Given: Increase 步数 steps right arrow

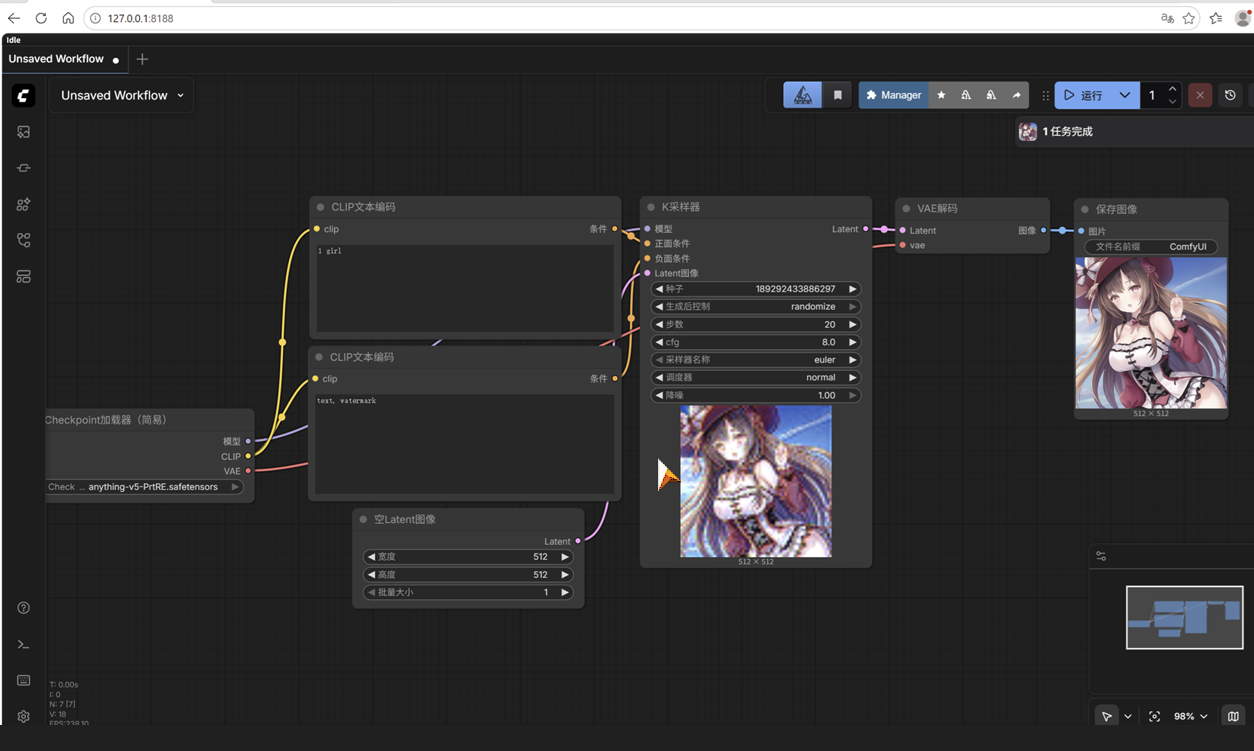Looking at the screenshot, I should point(853,325).
